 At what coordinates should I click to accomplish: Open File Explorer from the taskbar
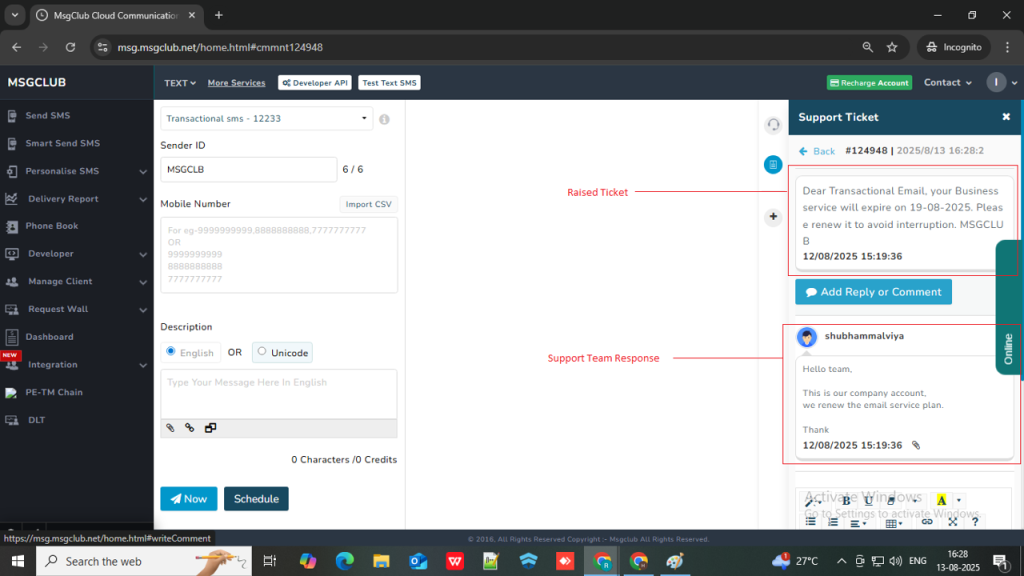click(x=381, y=561)
